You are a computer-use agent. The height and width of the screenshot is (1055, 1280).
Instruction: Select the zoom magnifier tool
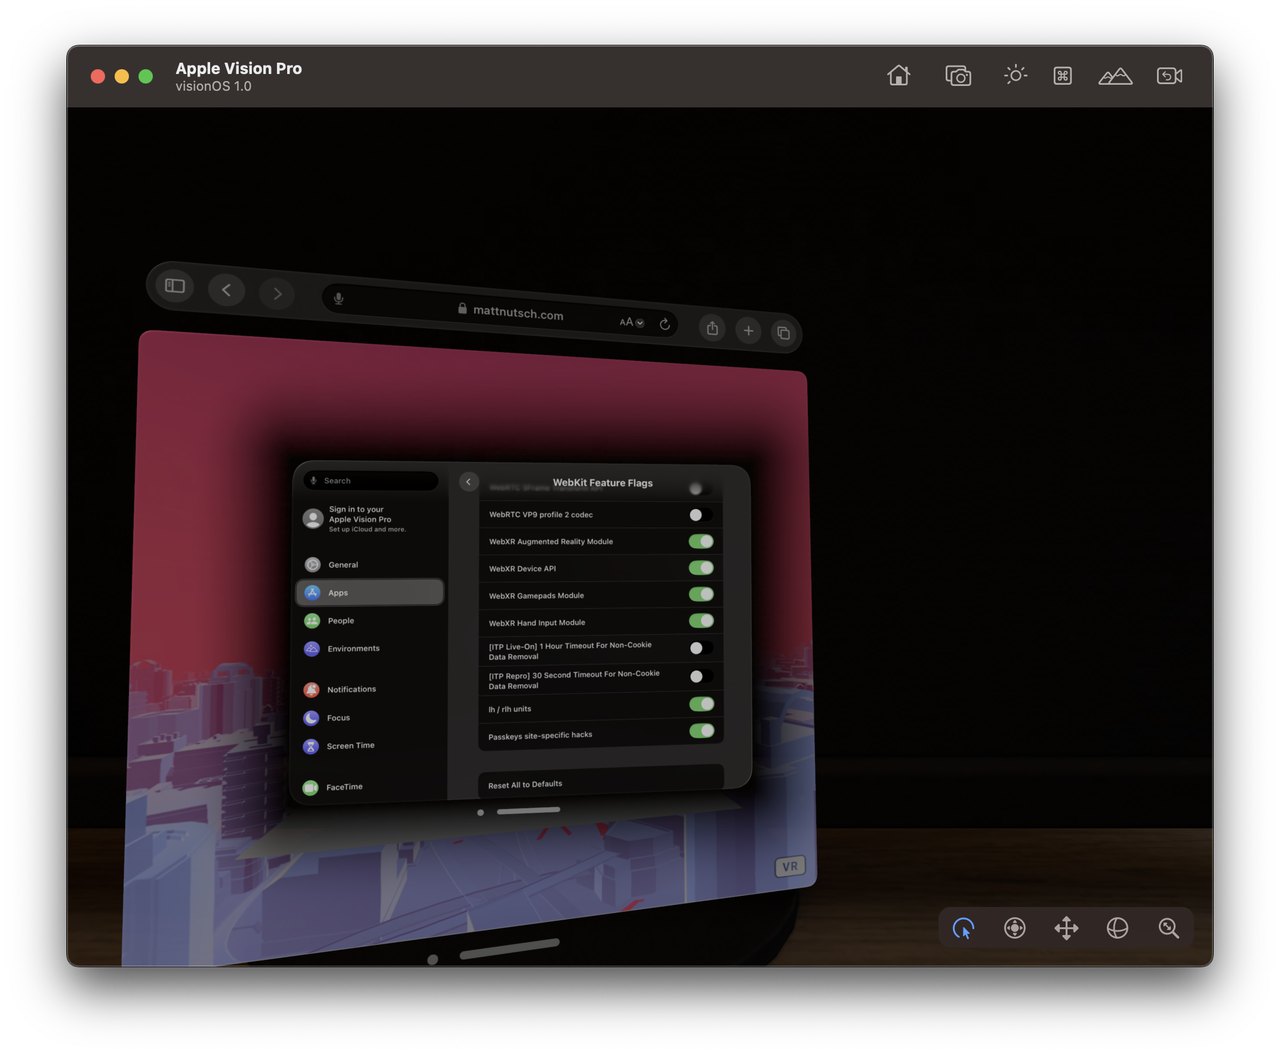tap(1168, 928)
